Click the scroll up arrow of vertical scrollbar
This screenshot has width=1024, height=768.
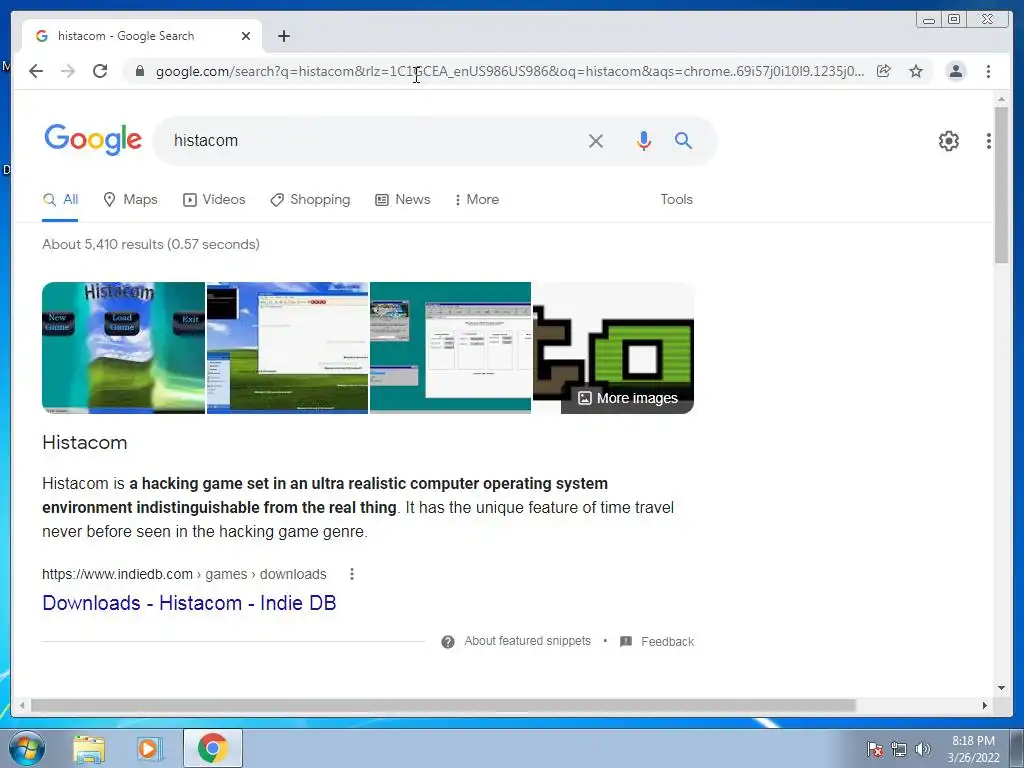(1001, 99)
